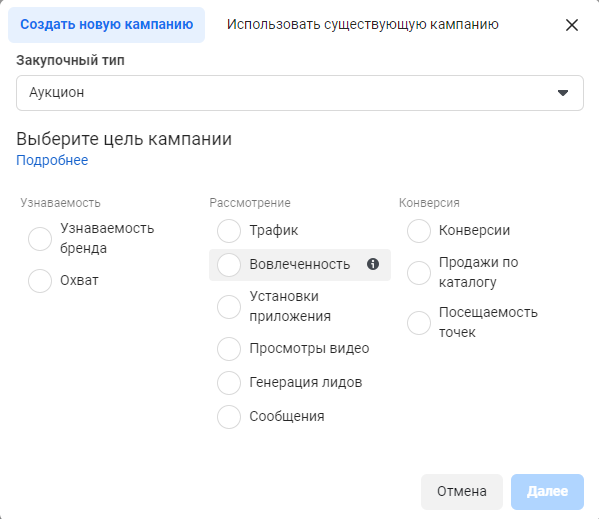599x519 pixels.
Task: Pick the Просмотры видео objective radio
Action: point(229,349)
